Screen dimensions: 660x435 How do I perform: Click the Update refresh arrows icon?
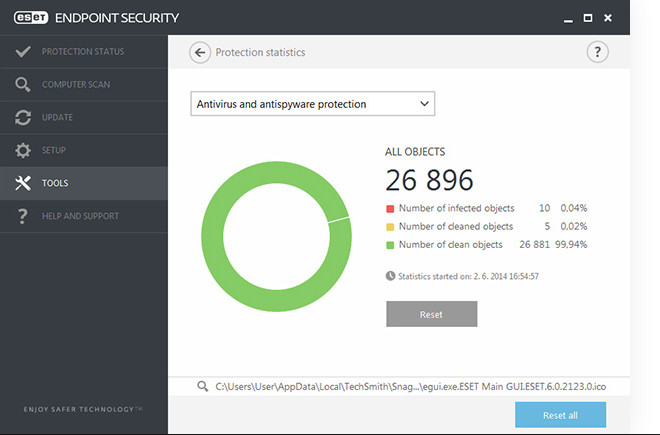tap(23, 117)
